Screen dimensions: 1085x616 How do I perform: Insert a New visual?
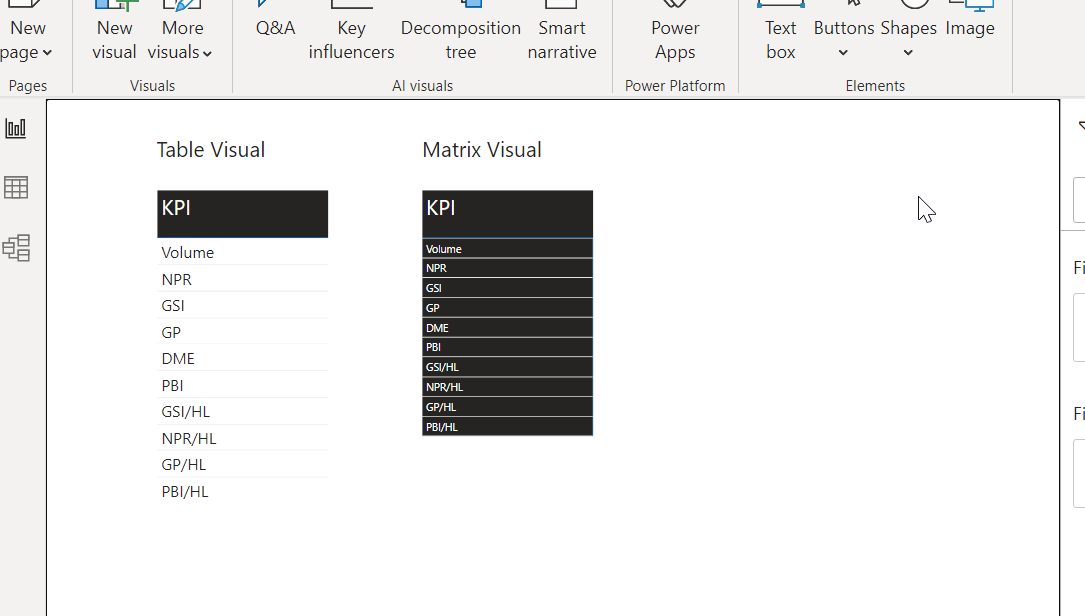pyautogui.click(x=114, y=32)
